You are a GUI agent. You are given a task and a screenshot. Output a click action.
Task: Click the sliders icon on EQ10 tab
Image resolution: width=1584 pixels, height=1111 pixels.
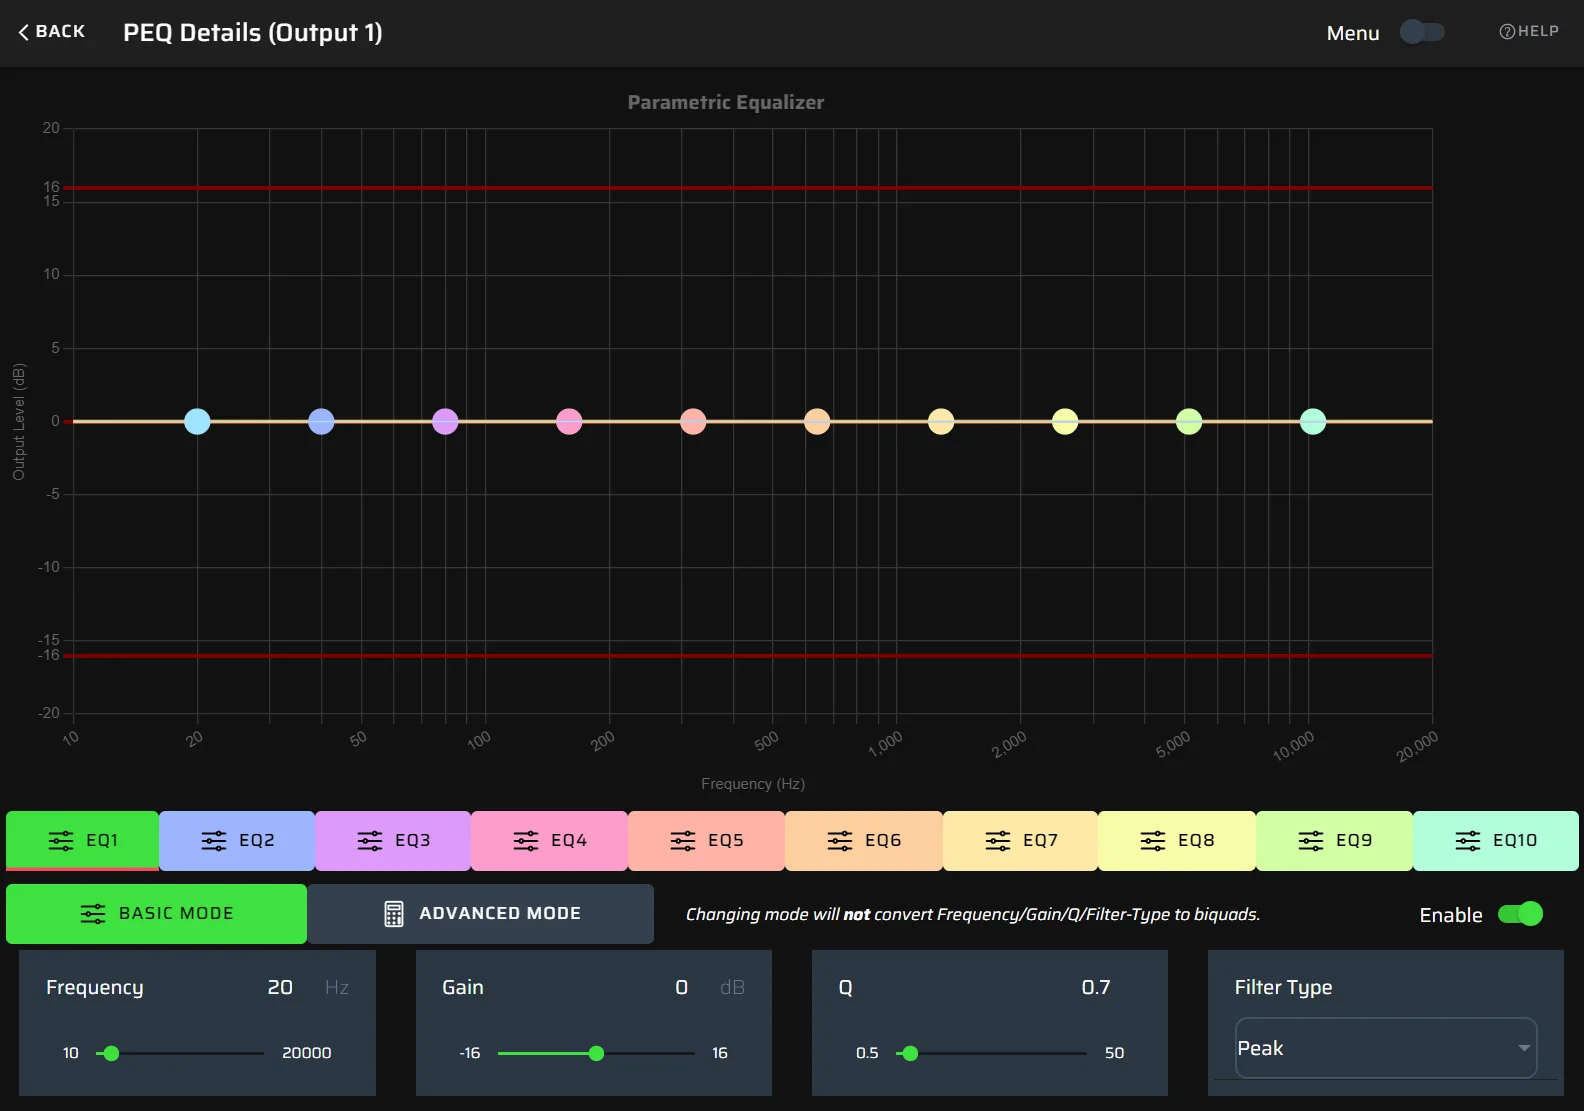(x=1468, y=841)
